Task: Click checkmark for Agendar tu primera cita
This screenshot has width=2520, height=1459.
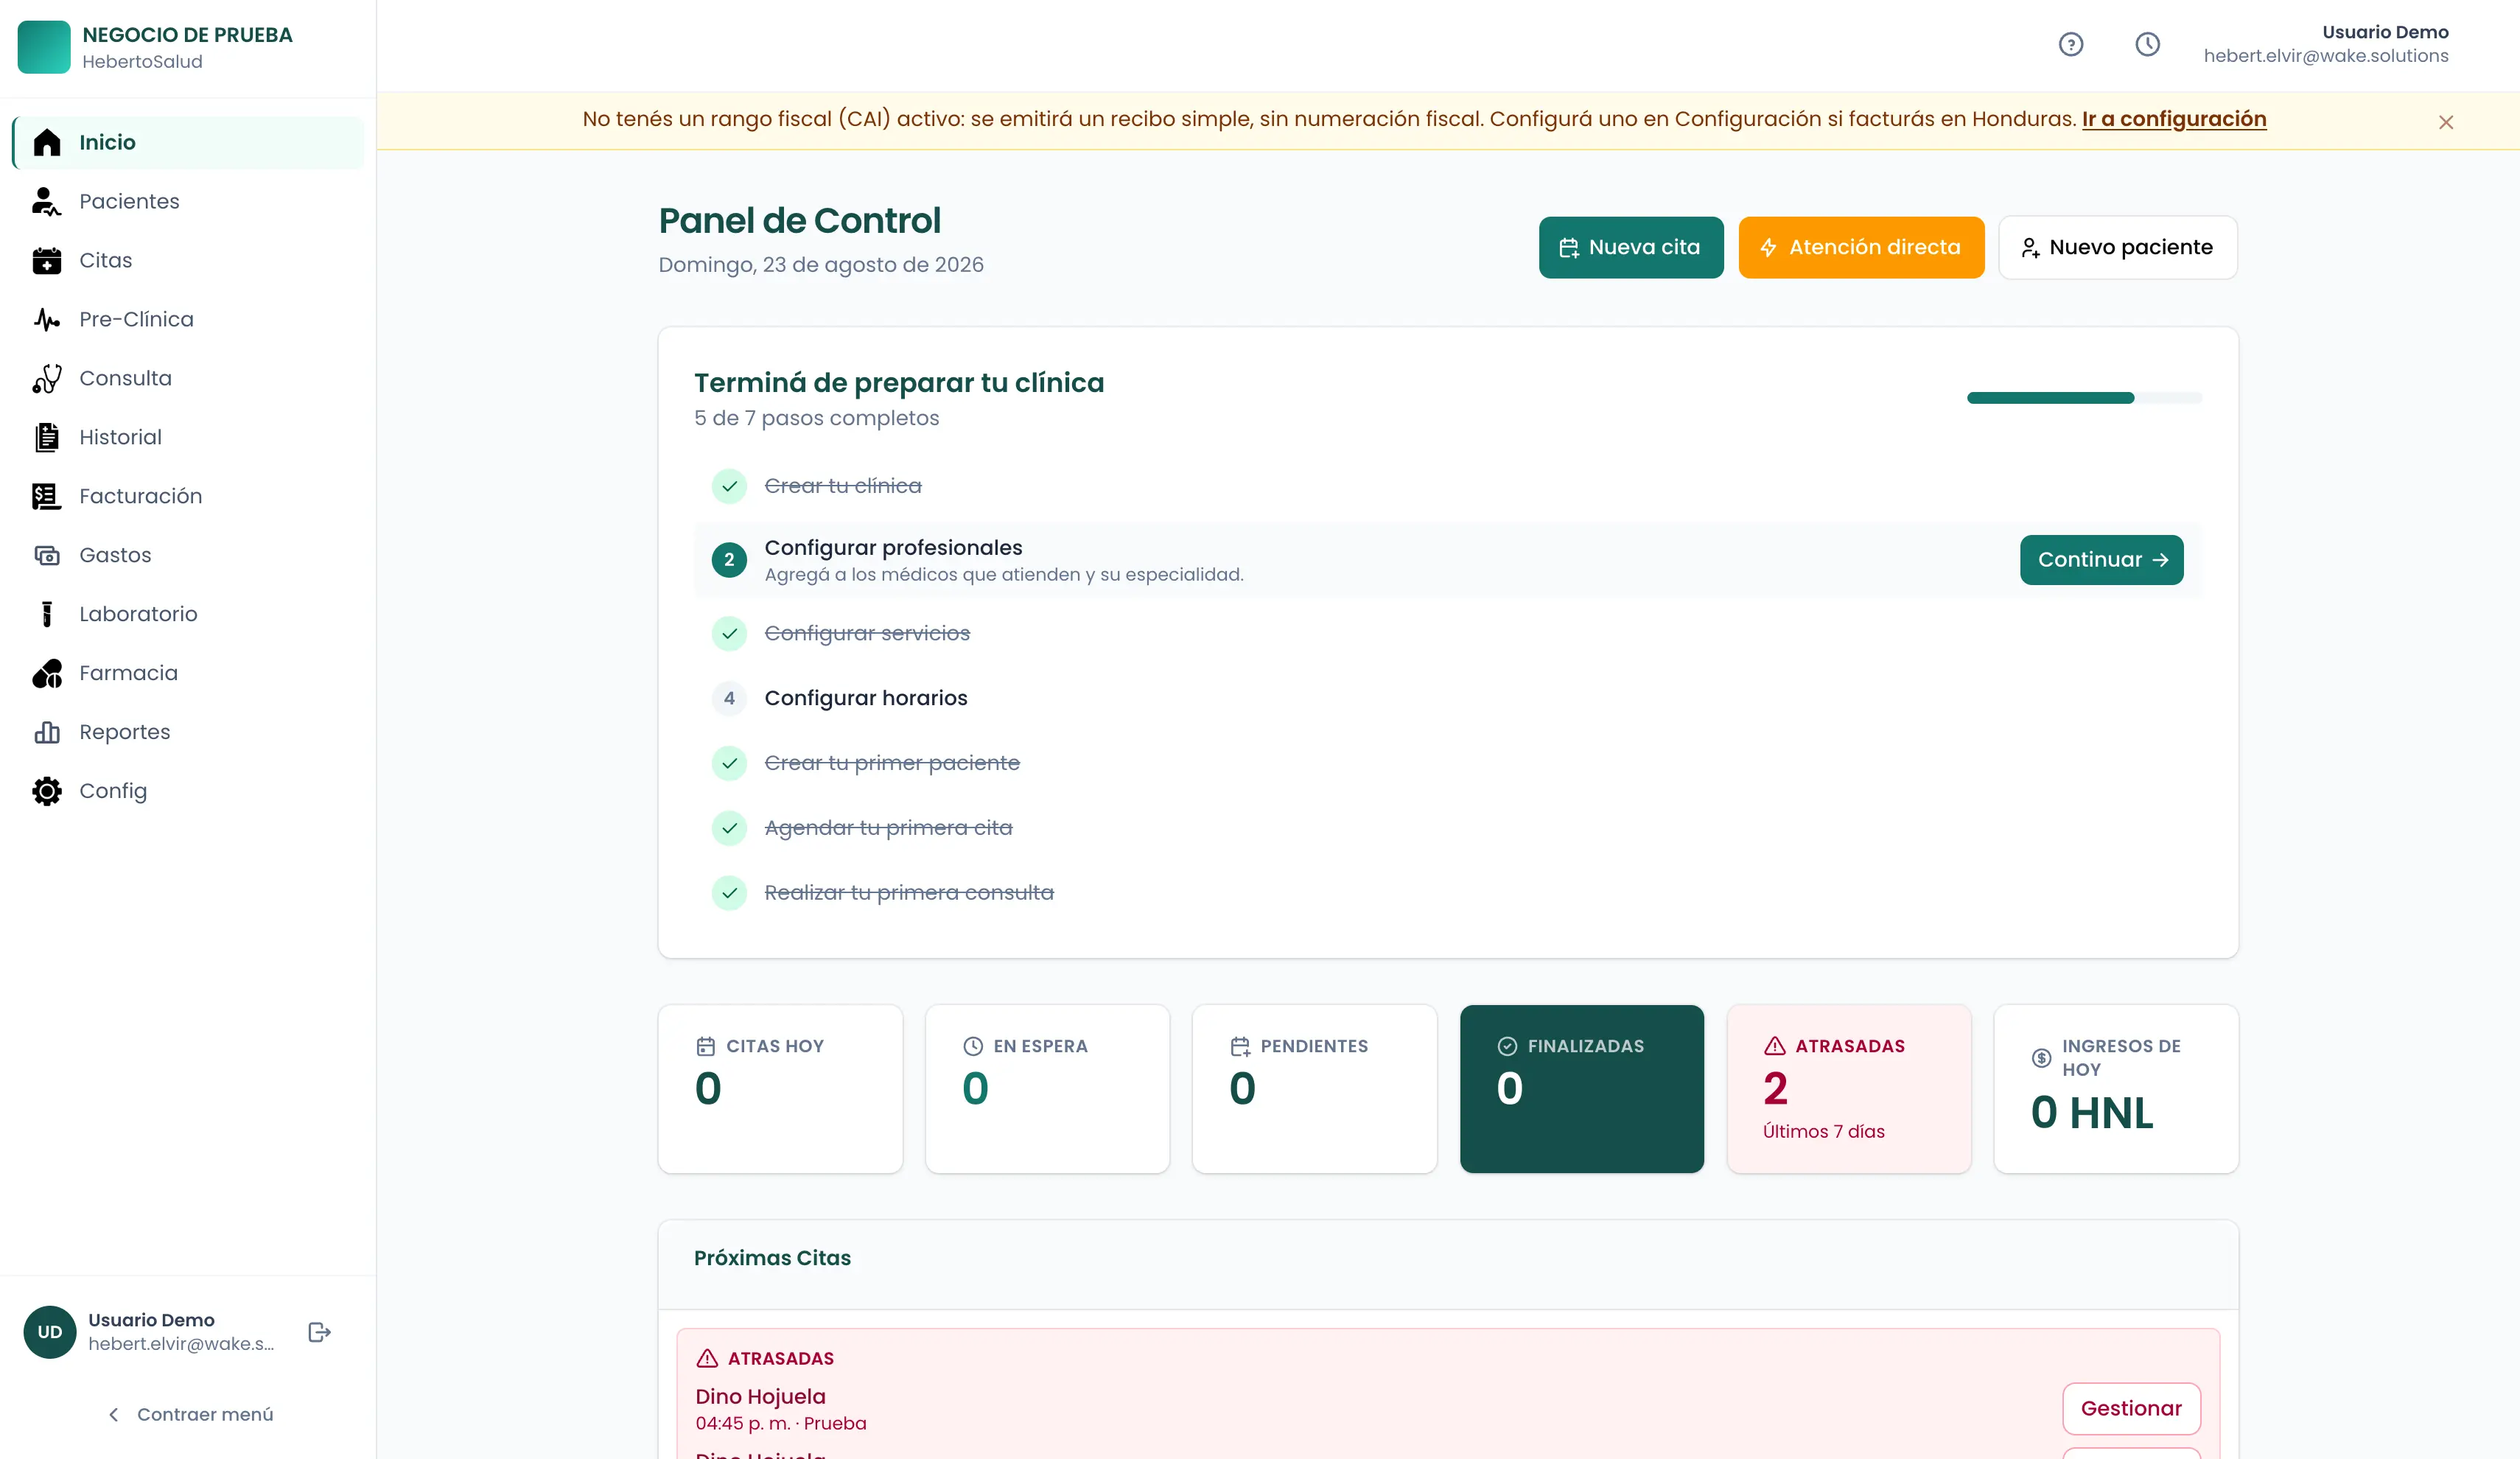Action: (x=729, y=828)
